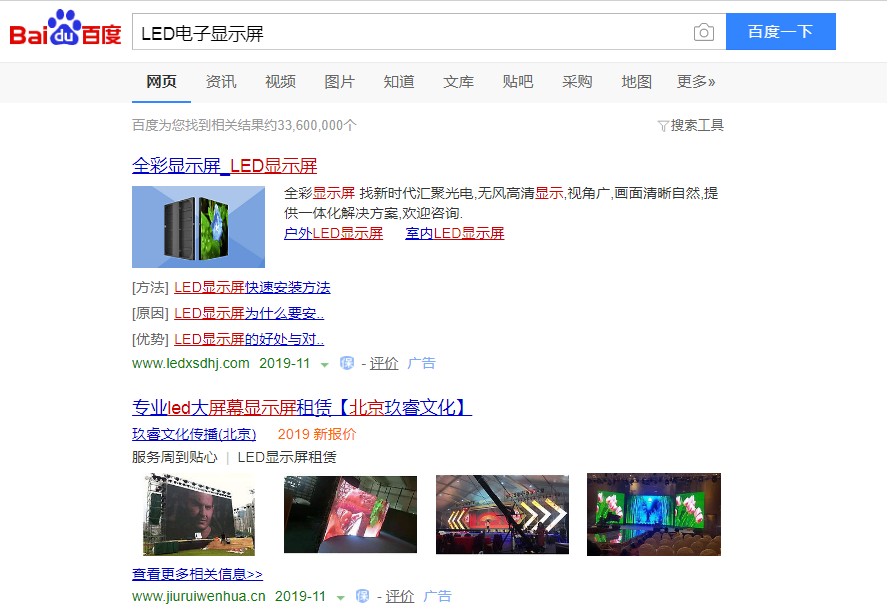The height and width of the screenshot is (616, 887).
Task: Click the 保 shield icon beside www.jiuruiwenhua.cn
Action: pos(363,596)
